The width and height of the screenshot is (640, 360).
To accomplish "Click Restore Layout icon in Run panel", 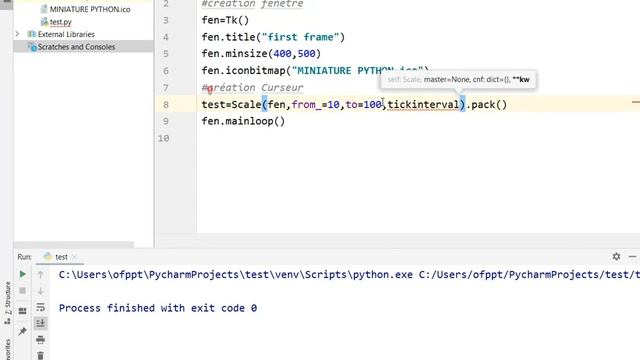I will (x=23, y=311).
